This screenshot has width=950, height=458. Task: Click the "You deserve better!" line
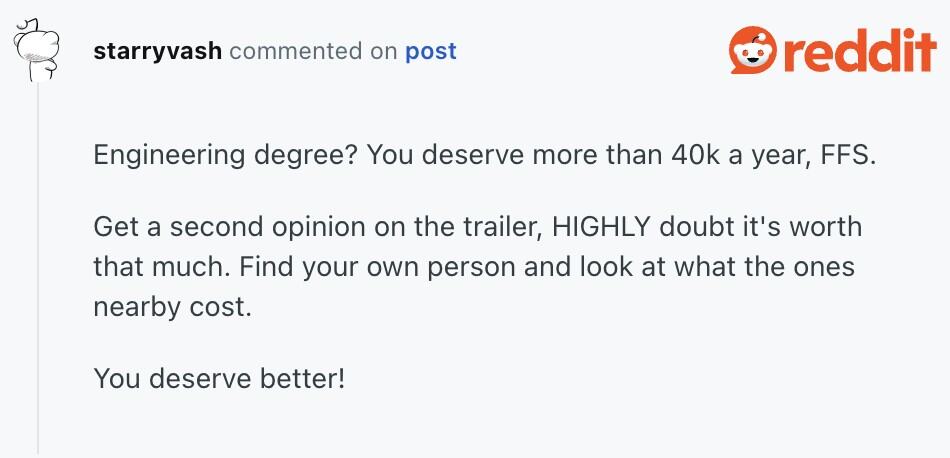pos(219,379)
